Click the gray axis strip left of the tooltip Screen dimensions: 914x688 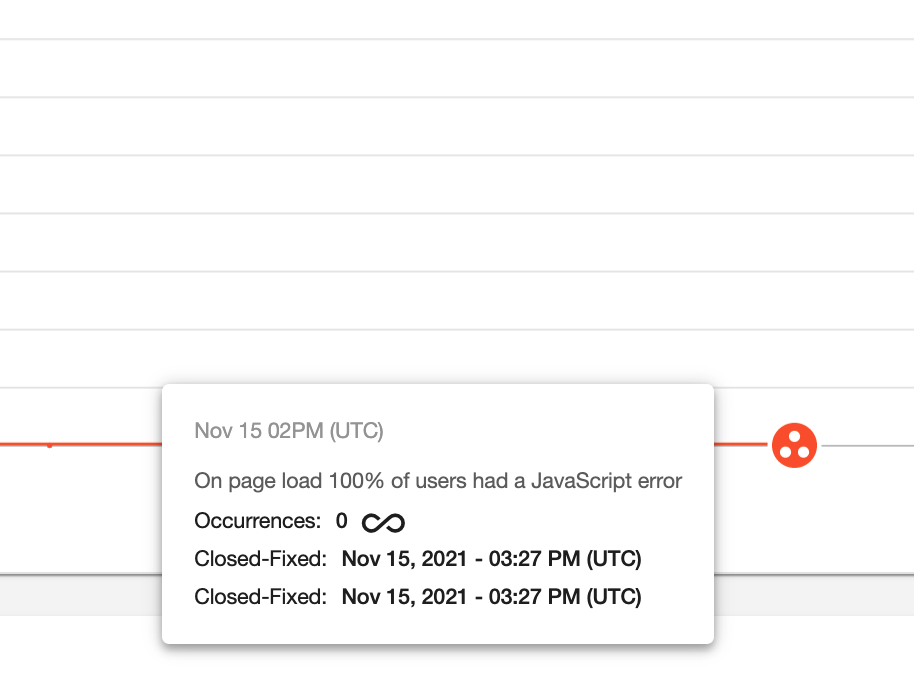pos(80,594)
